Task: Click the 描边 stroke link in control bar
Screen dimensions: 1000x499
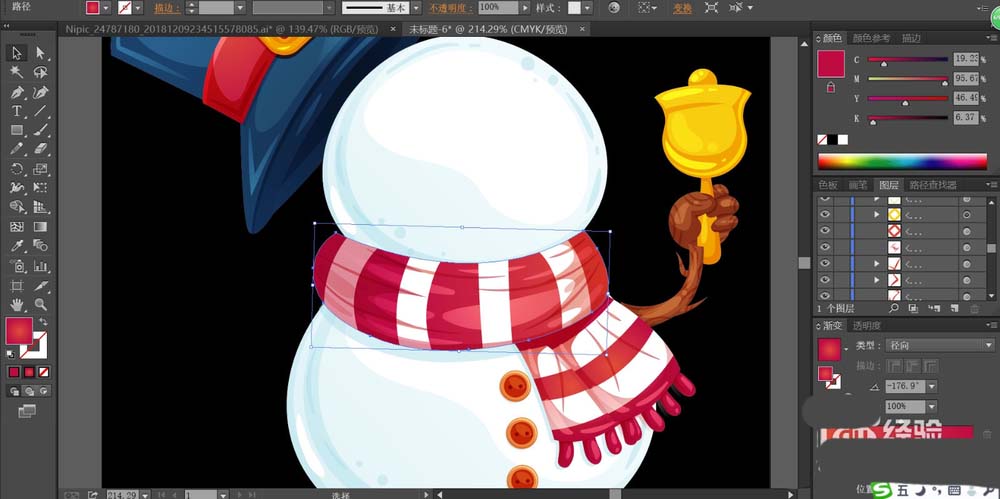Action: click(x=167, y=8)
